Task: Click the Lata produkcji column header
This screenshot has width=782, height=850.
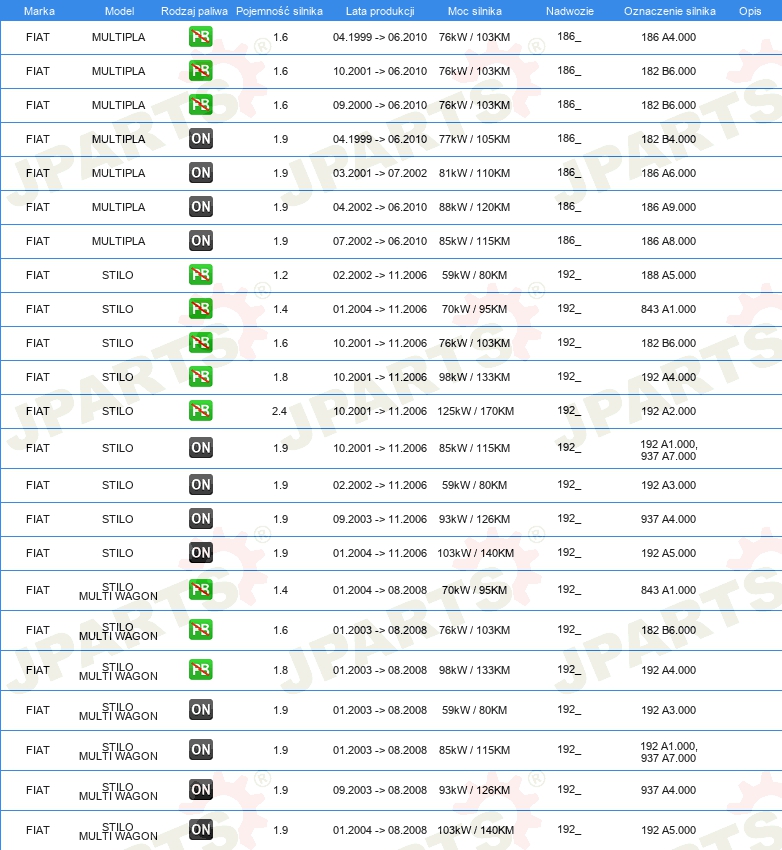Action: (x=380, y=11)
